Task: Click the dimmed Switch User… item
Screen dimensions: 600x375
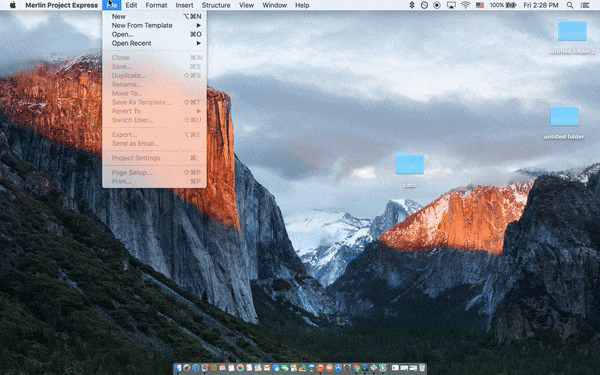Action: [155, 120]
